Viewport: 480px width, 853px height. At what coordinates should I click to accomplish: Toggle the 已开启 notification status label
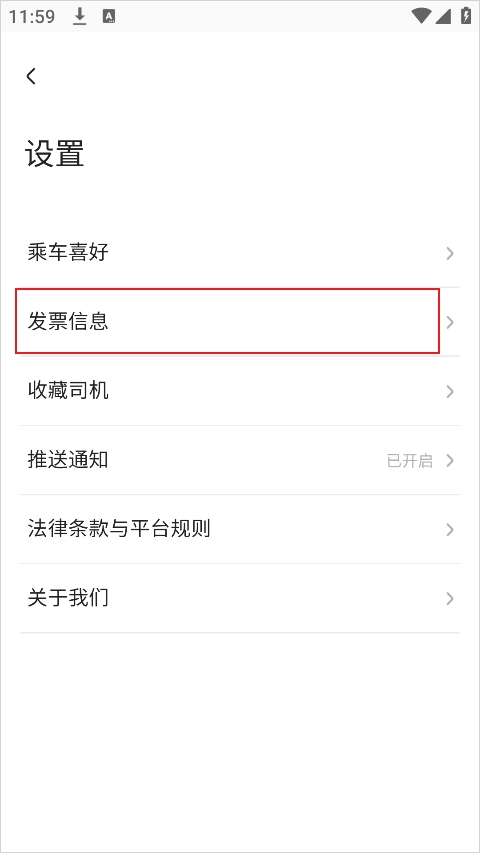410,461
